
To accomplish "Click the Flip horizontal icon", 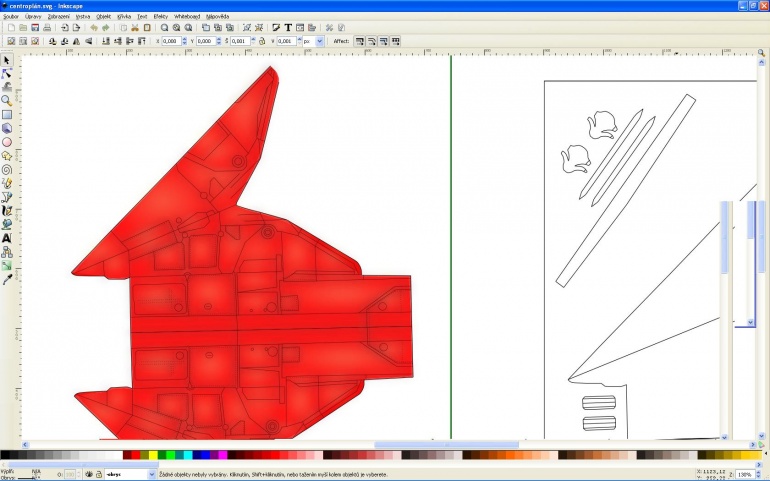I will tap(77, 41).
